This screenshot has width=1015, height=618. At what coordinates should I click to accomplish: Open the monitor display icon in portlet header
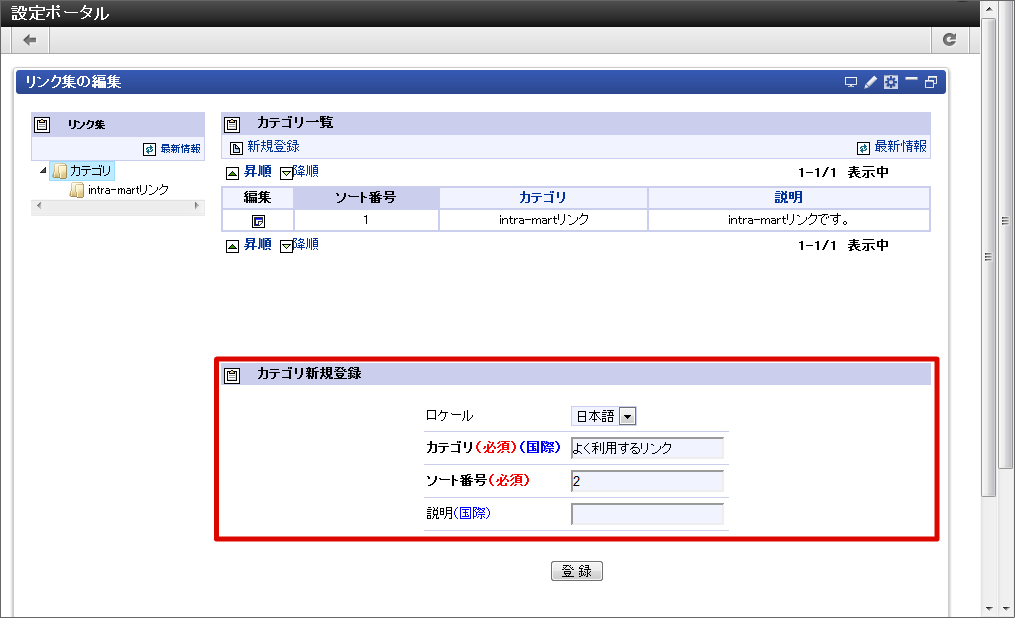851,82
